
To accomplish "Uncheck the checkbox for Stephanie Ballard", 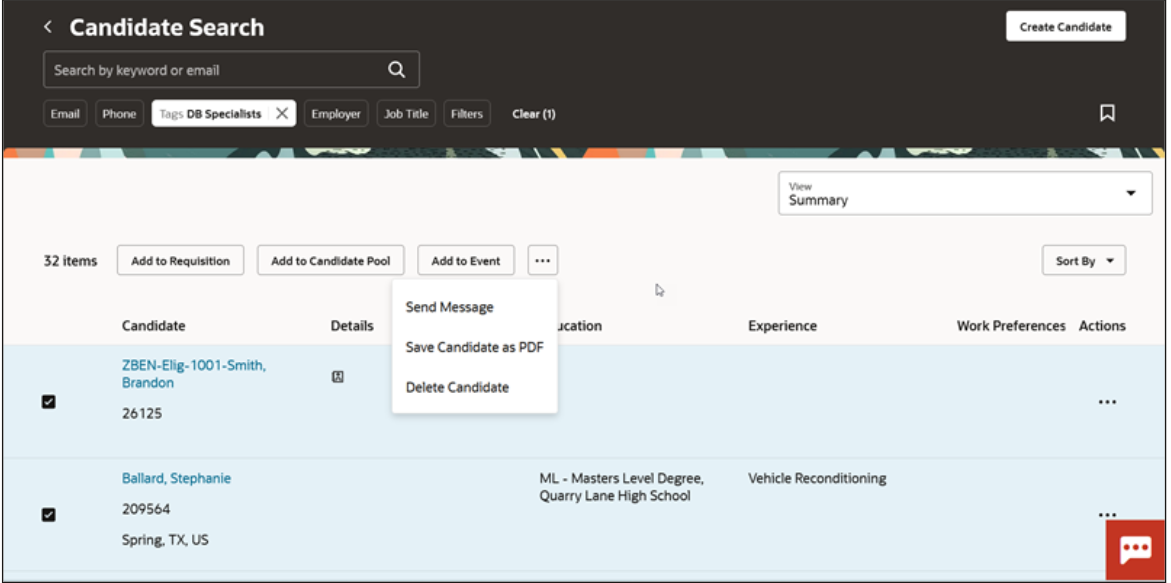I will click(49, 514).
